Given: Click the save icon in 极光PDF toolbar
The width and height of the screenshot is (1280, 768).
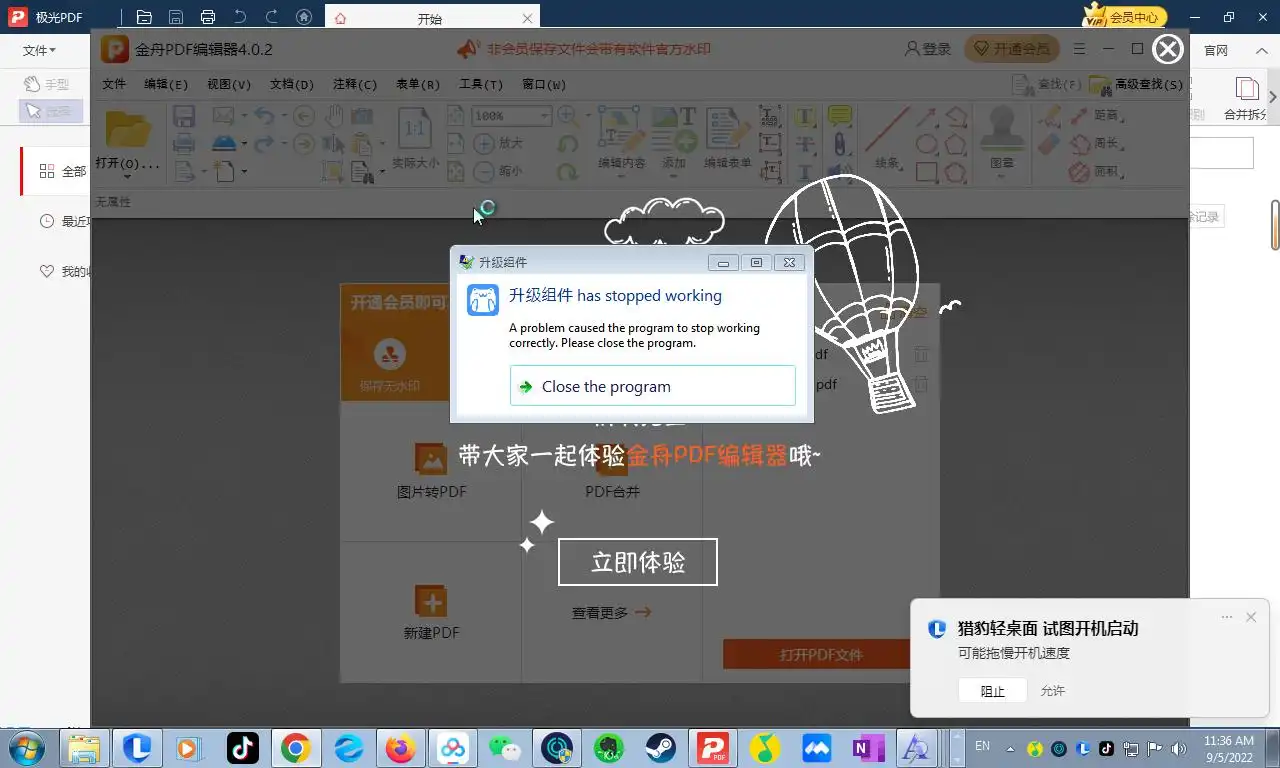Looking at the screenshot, I should [x=176, y=17].
